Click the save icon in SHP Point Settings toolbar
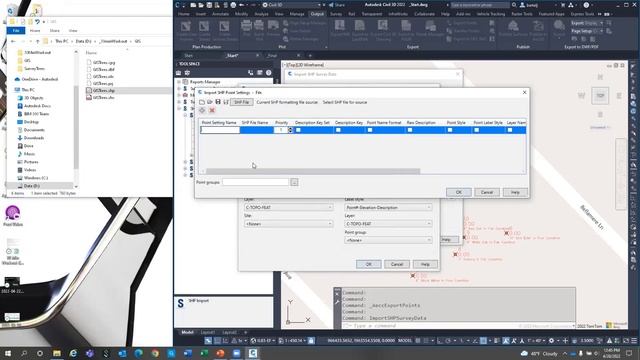Viewport: 640px width, 360px height. point(218,102)
